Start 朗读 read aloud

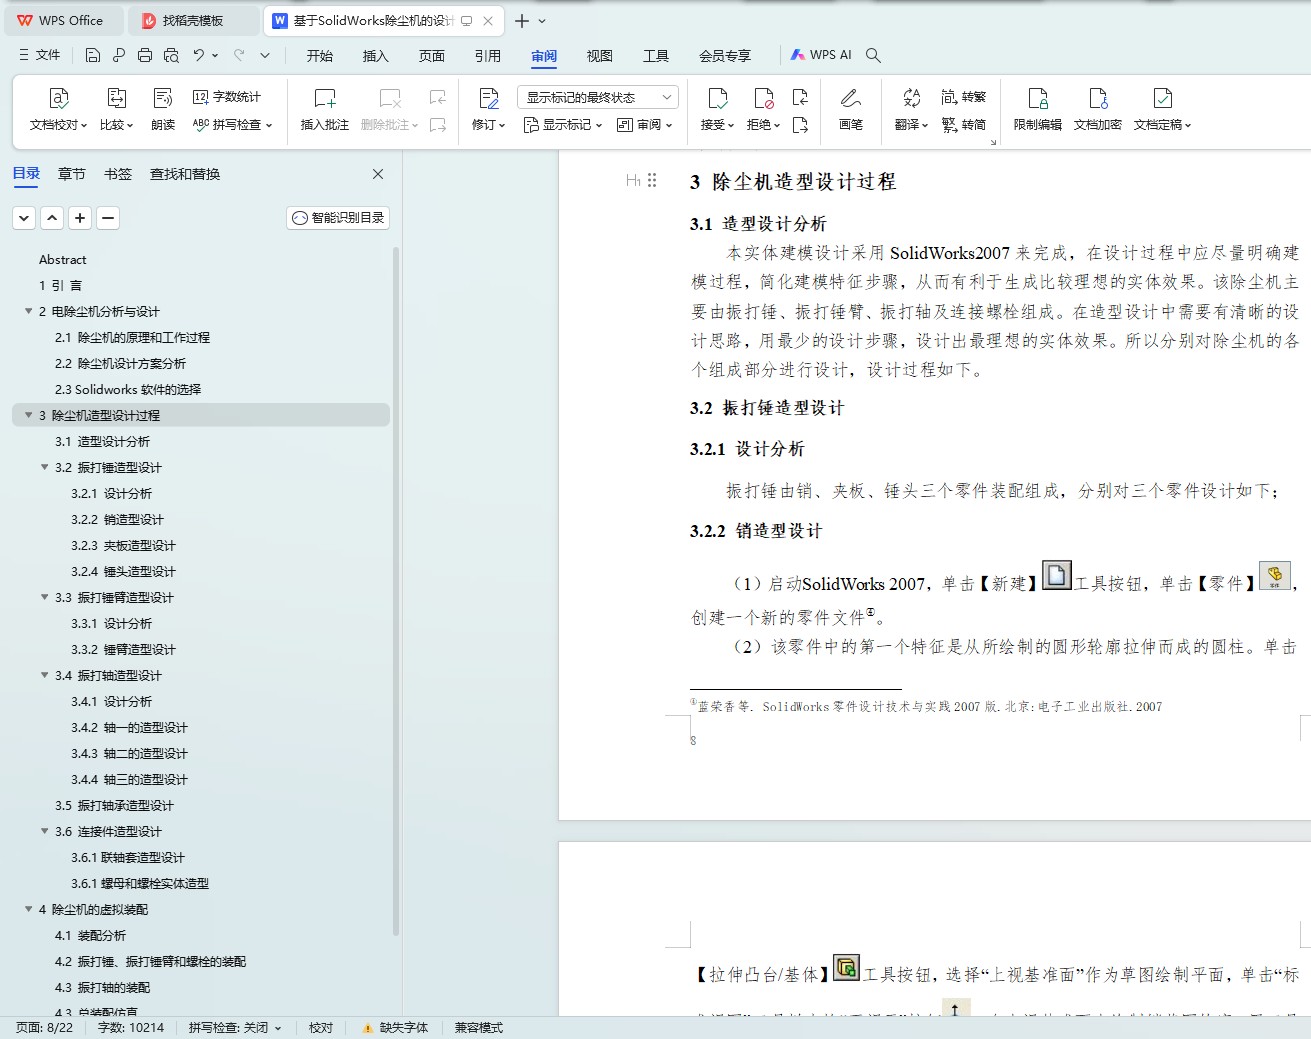click(x=163, y=109)
